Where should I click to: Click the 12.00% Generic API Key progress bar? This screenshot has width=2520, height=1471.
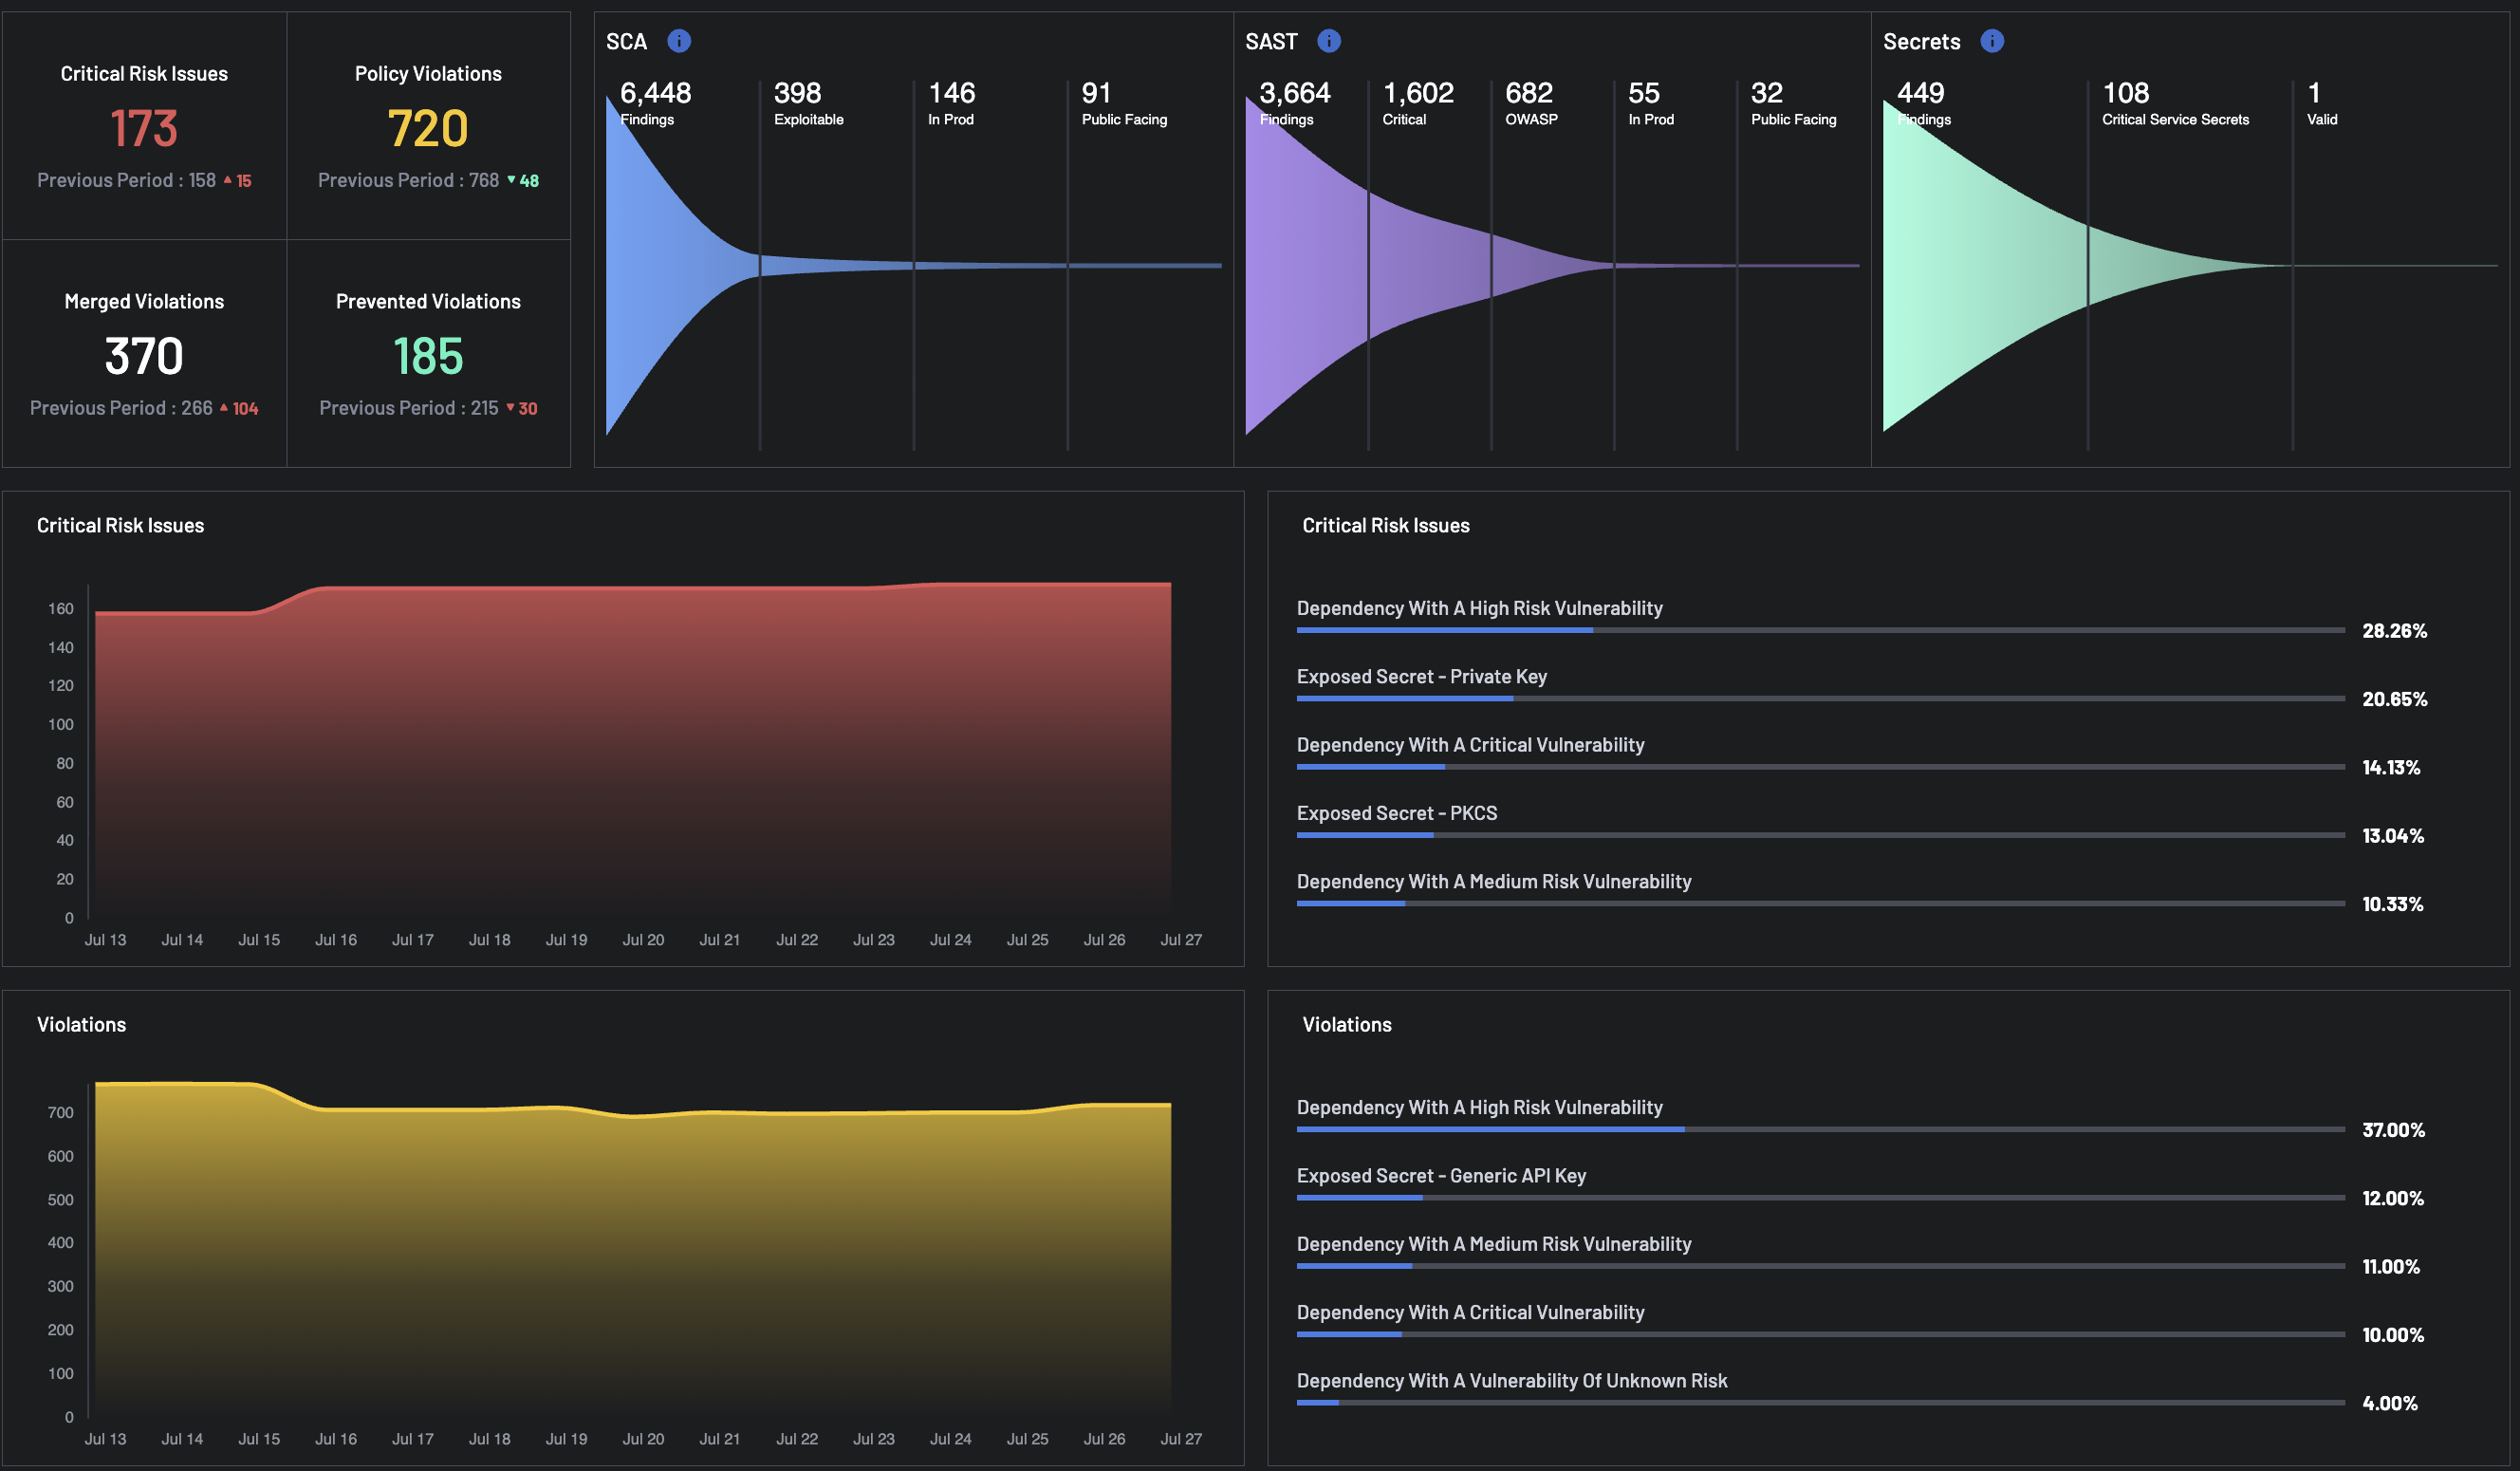[1820, 1198]
